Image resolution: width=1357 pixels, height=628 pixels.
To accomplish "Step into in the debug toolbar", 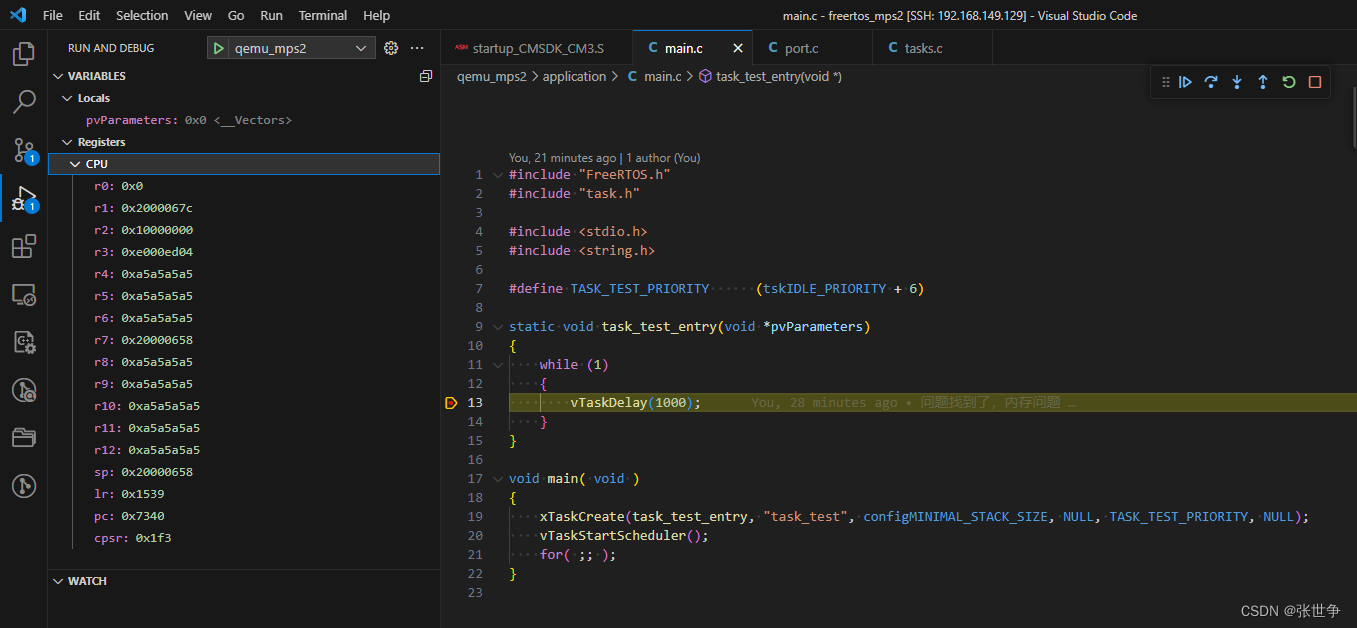I will pyautogui.click(x=1237, y=82).
